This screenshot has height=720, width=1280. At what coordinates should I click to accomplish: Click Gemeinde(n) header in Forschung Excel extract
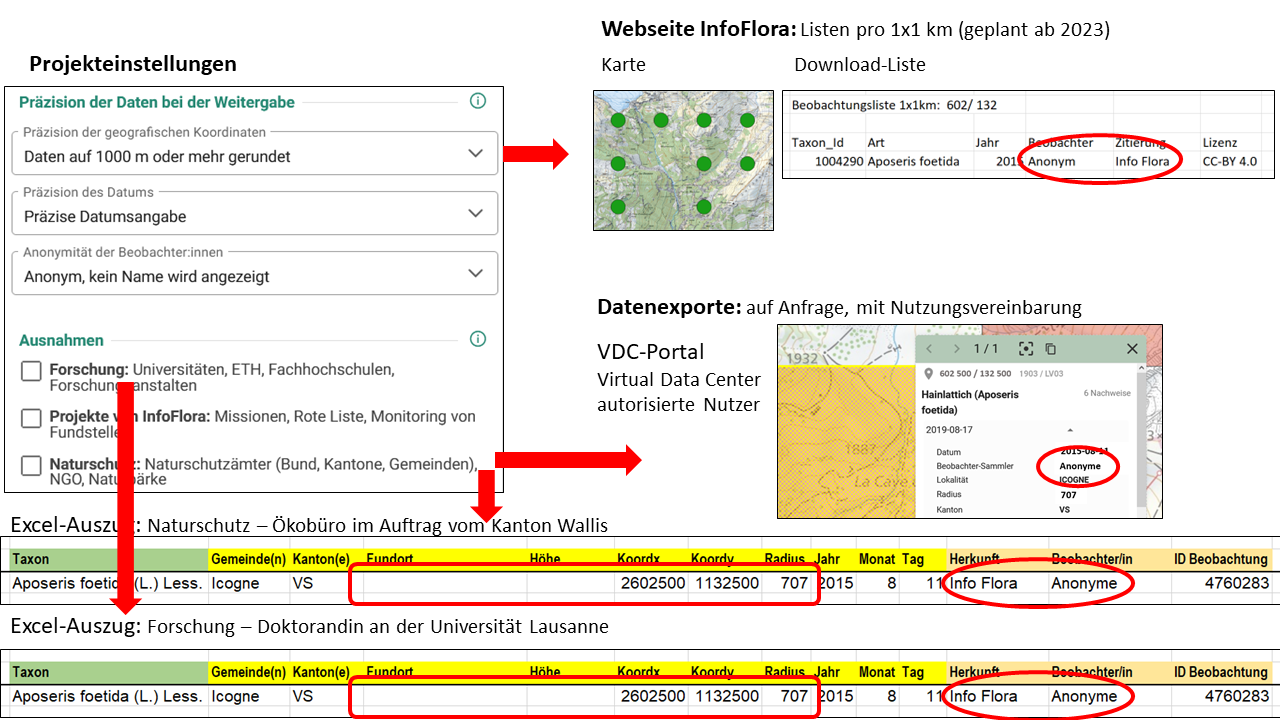tap(248, 672)
